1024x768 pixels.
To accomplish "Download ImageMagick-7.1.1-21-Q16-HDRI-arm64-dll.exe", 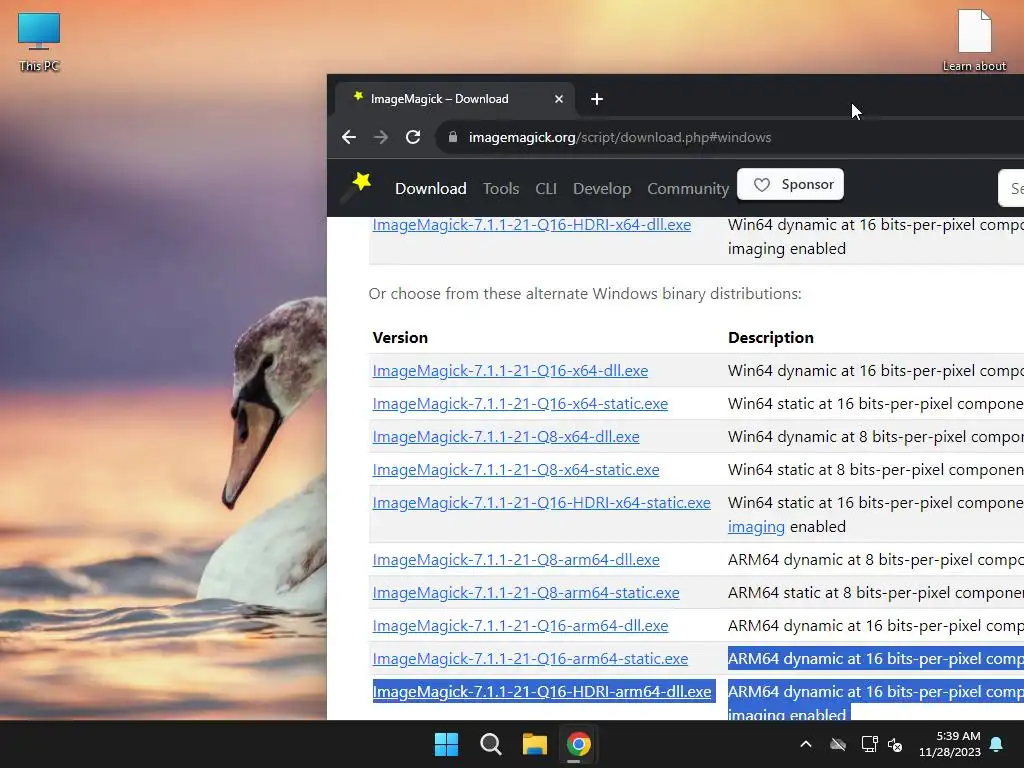I will pyautogui.click(x=542, y=692).
